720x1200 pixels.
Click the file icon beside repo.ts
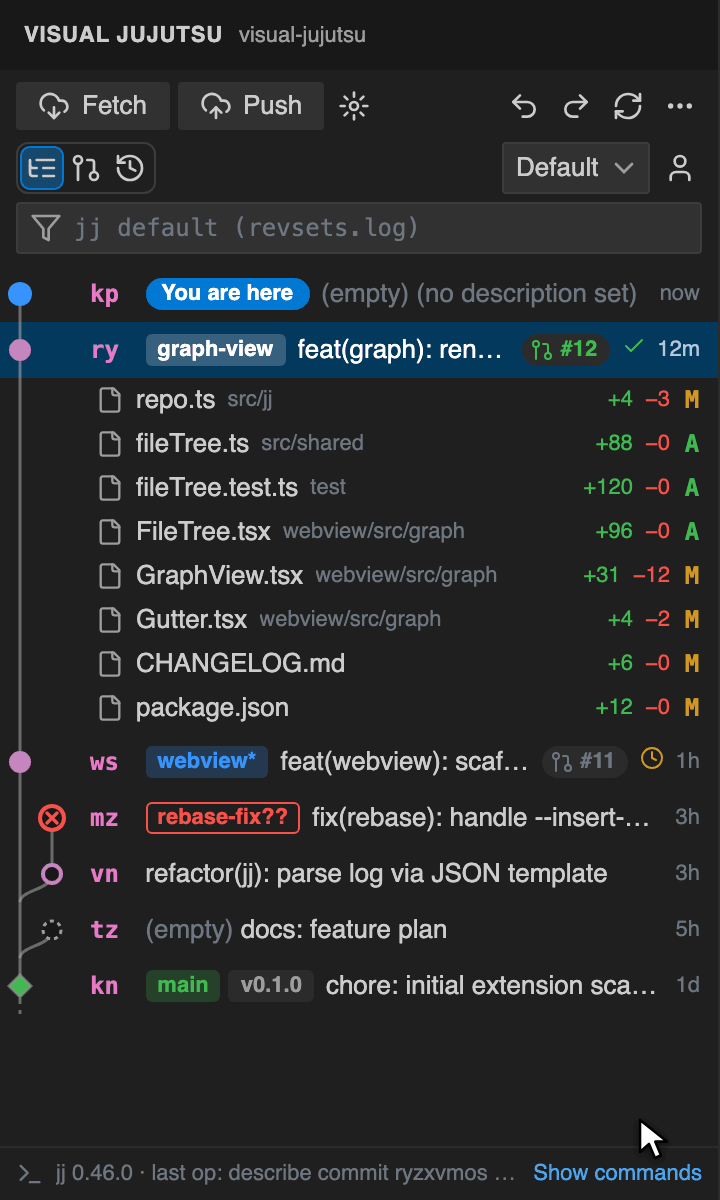point(110,400)
